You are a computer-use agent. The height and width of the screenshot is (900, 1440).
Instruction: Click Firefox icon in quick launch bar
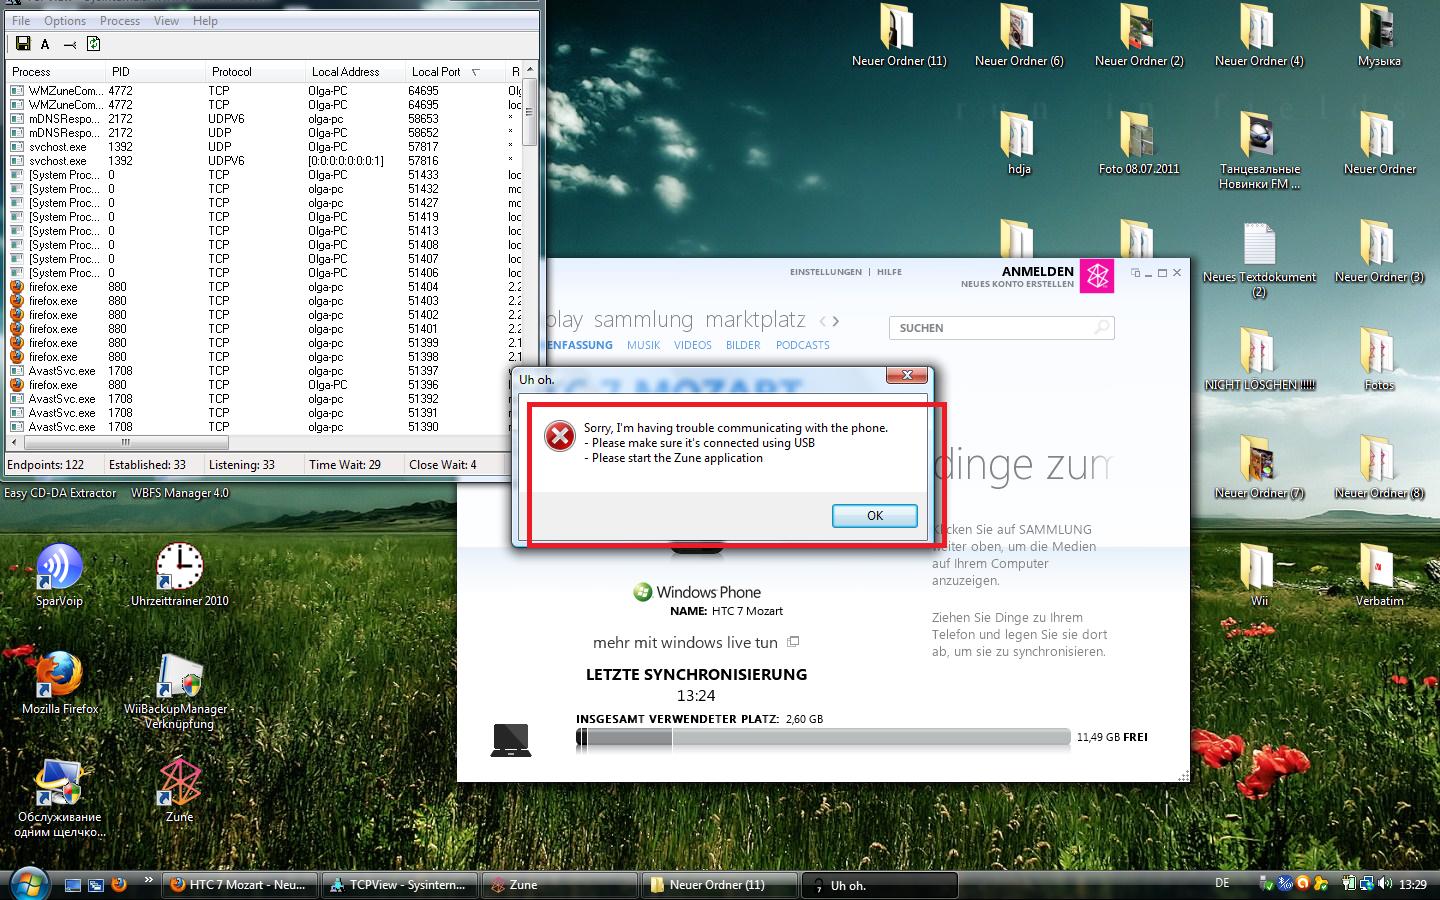(119, 884)
